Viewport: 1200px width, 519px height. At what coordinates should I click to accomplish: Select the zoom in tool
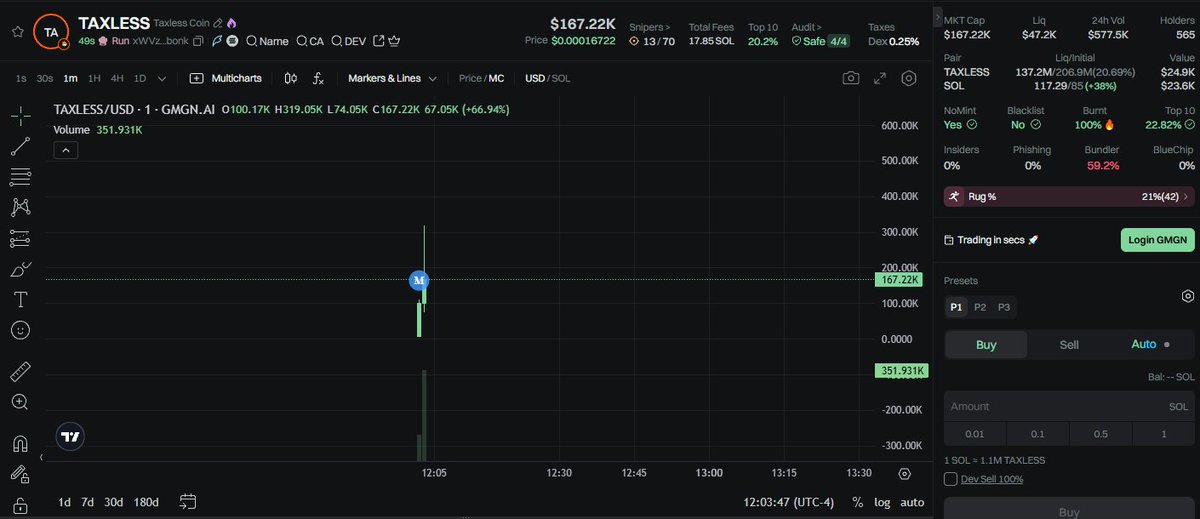pyautogui.click(x=20, y=402)
